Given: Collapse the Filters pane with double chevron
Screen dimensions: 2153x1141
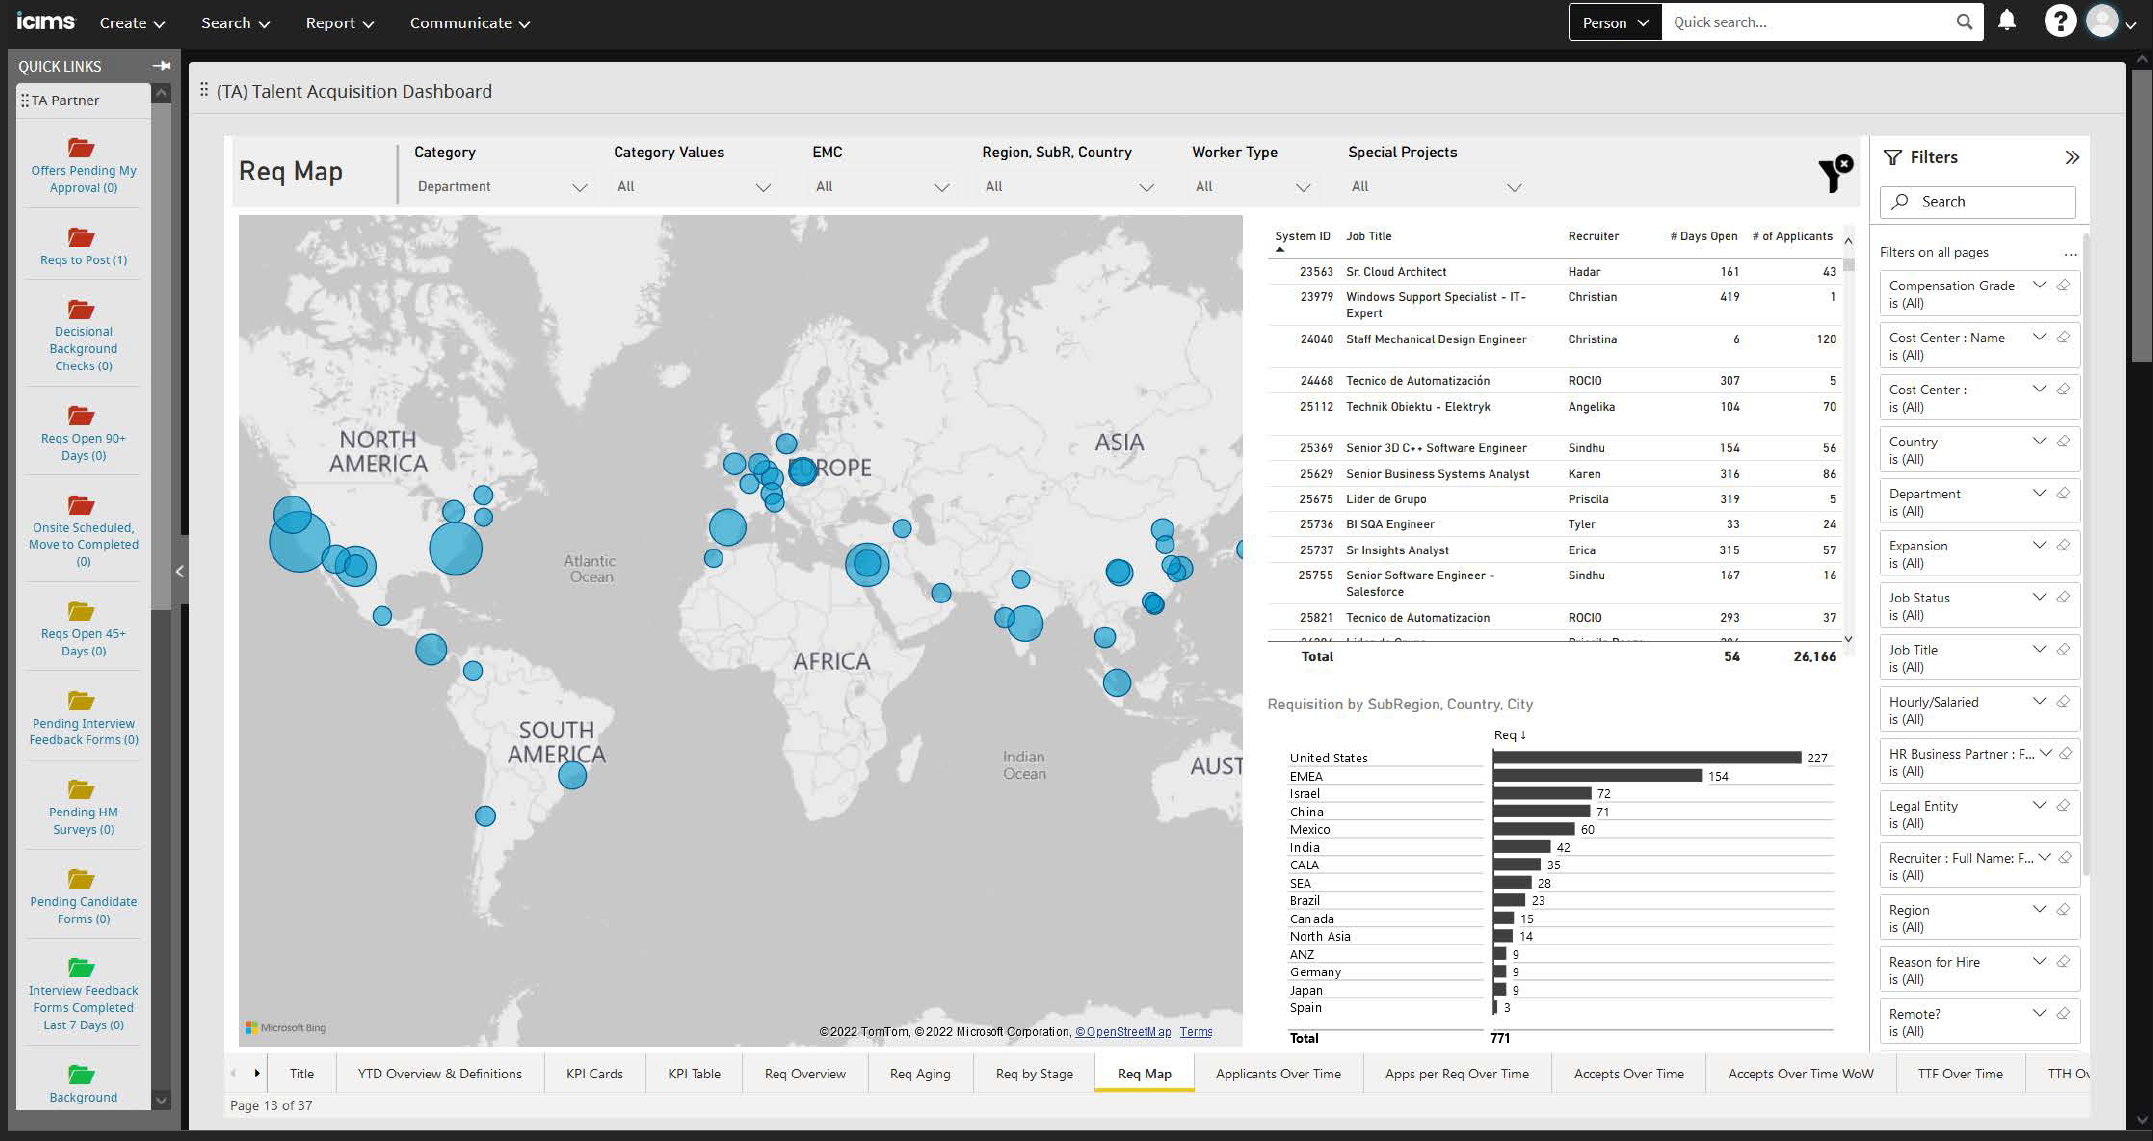Looking at the screenshot, I should [2071, 157].
